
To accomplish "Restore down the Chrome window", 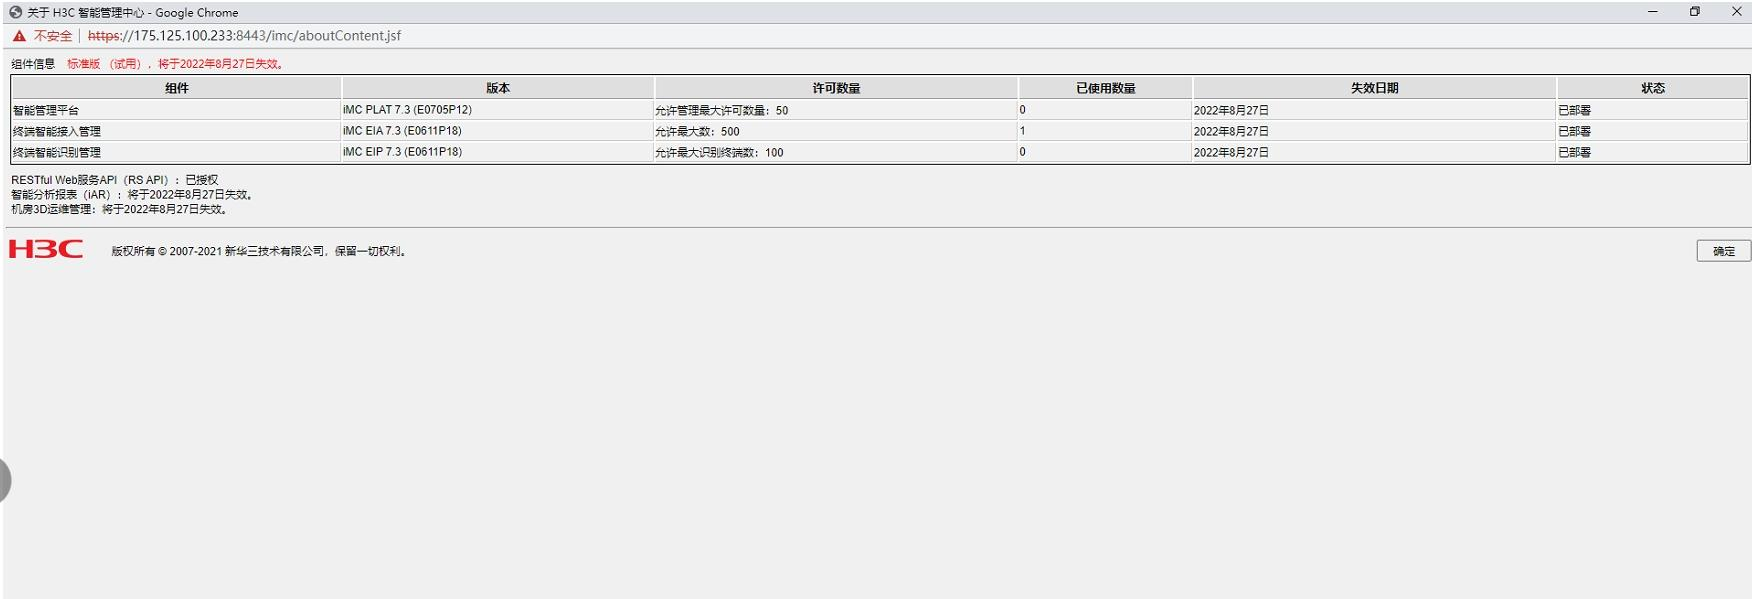I will (1694, 12).
